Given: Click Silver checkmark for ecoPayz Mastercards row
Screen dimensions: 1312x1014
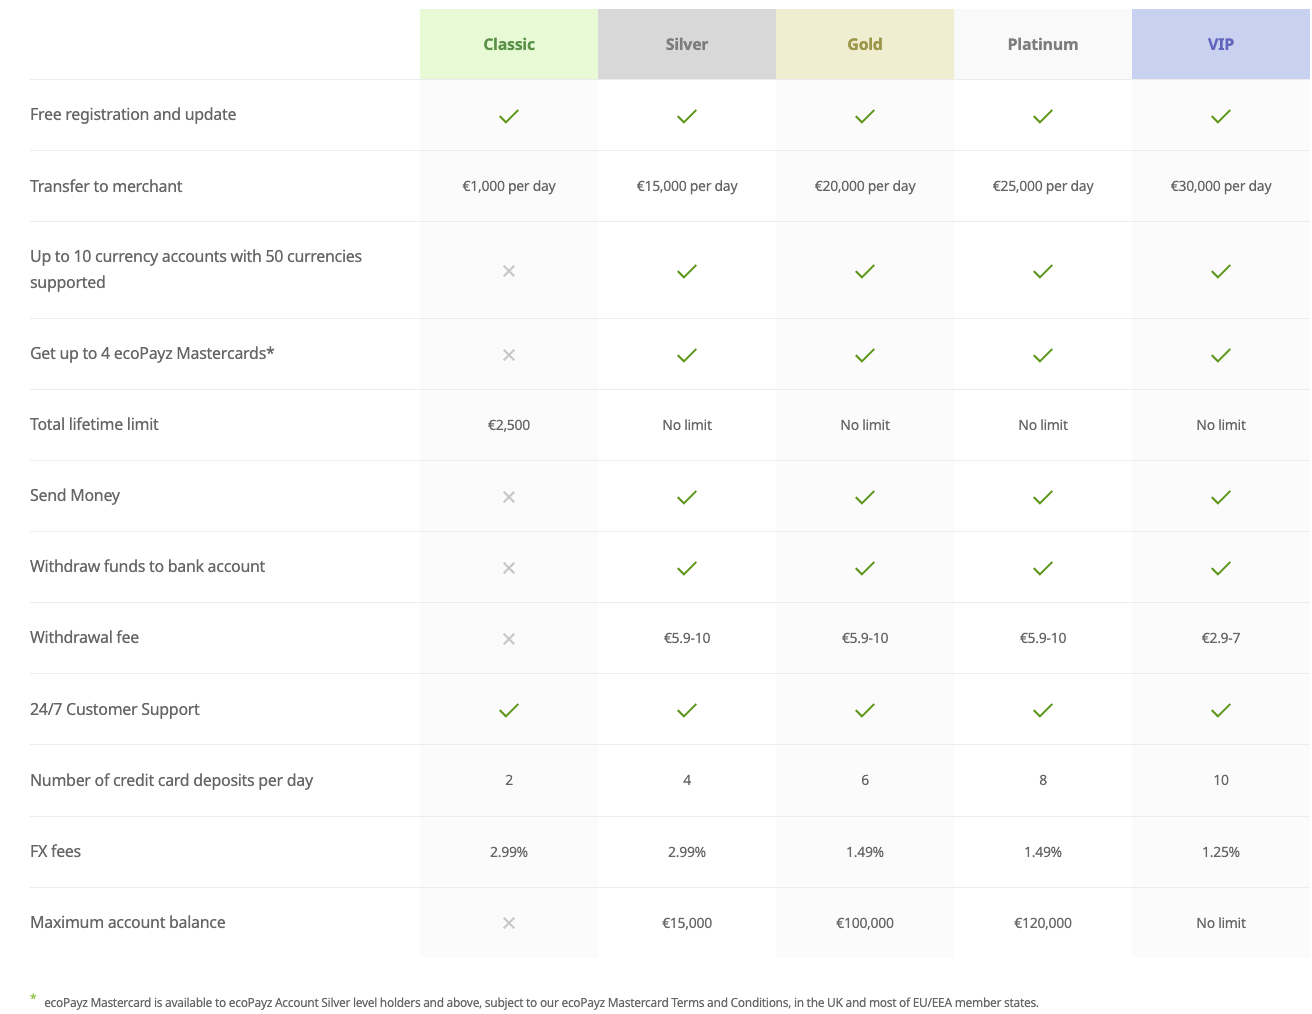Looking at the screenshot, I should tap(687, 355).
